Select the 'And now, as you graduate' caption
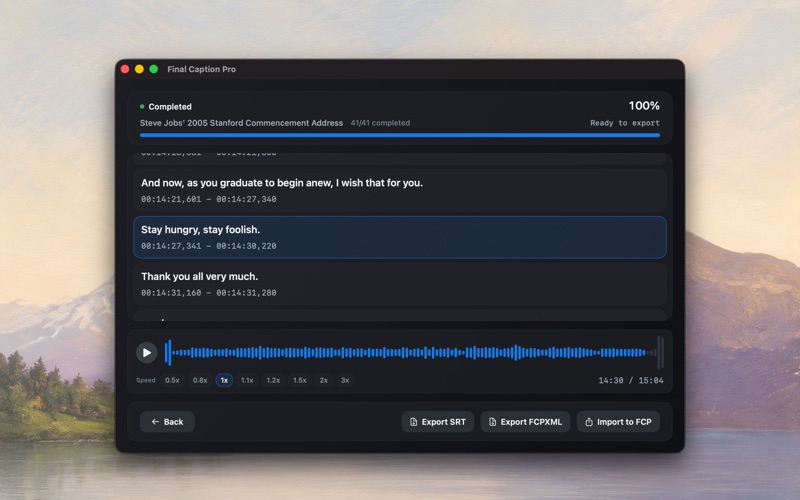Screen dimensions: 800x500 click(400, 190)
